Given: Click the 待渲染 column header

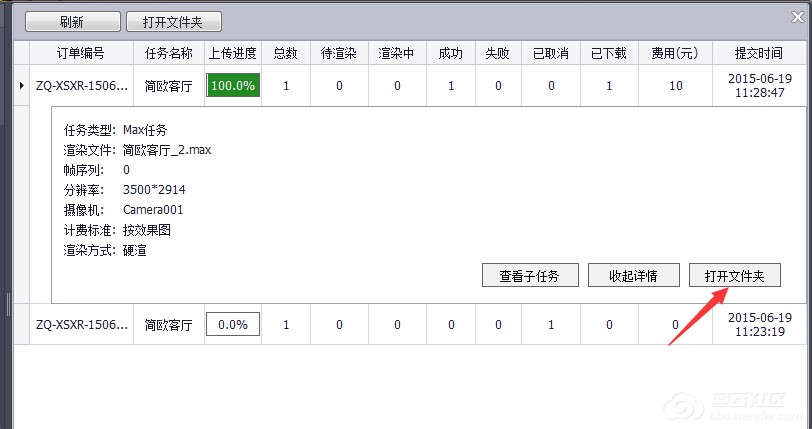Looking at the screenshot, I should [339, 53].
